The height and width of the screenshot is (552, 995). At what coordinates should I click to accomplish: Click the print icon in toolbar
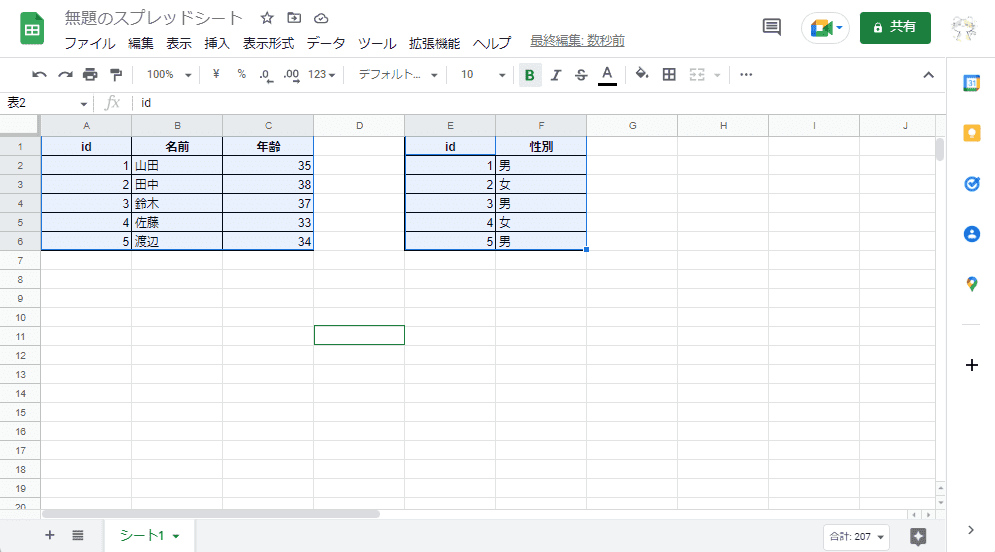[x=90, y=74]
